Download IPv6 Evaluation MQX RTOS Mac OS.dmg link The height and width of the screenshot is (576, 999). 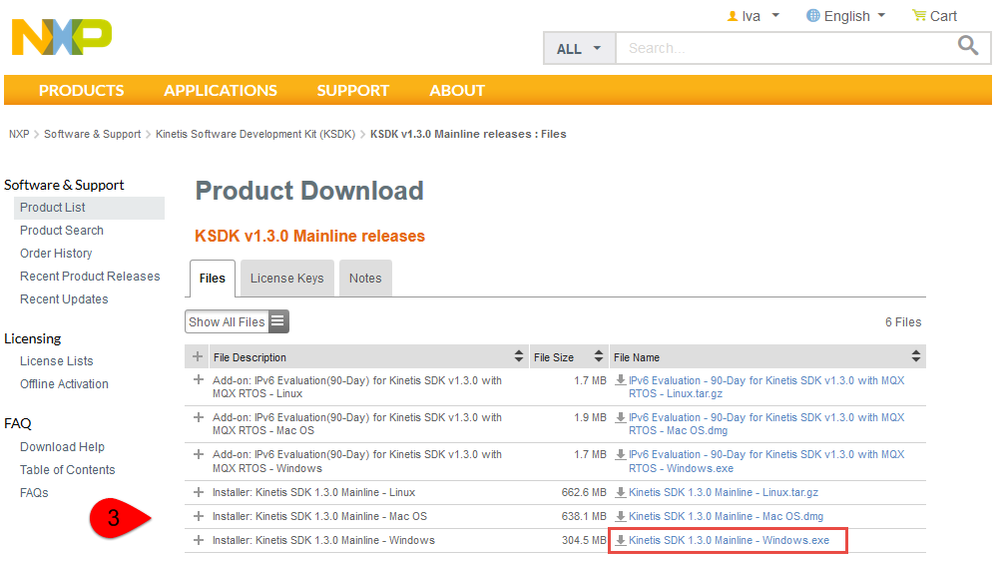pos(766,424)
